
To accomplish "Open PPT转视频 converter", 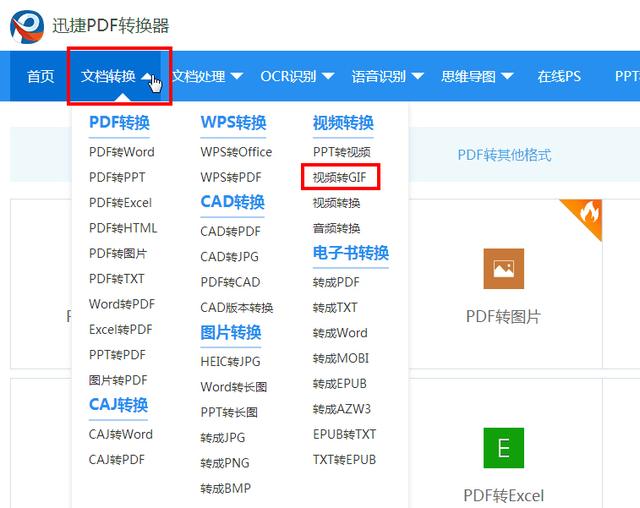I will 342,152.
